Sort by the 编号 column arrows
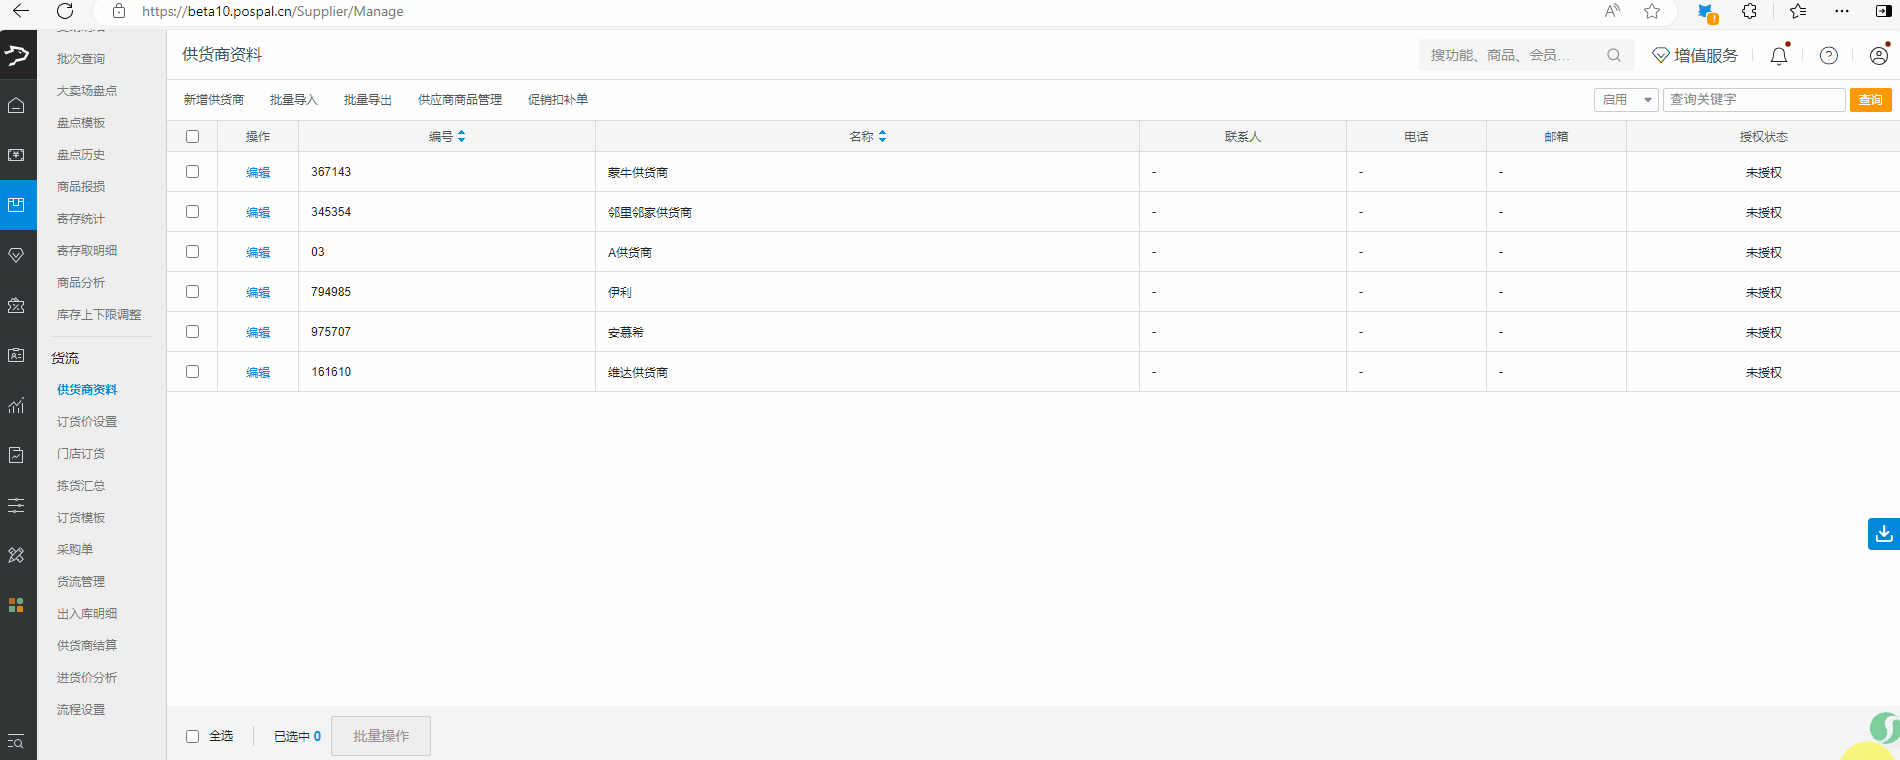 461,136
